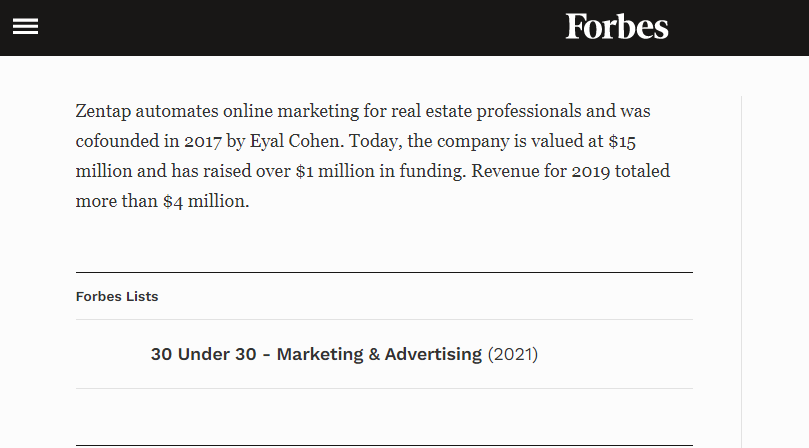Click the Forbes Lists section heading

(x=117, y=296)
